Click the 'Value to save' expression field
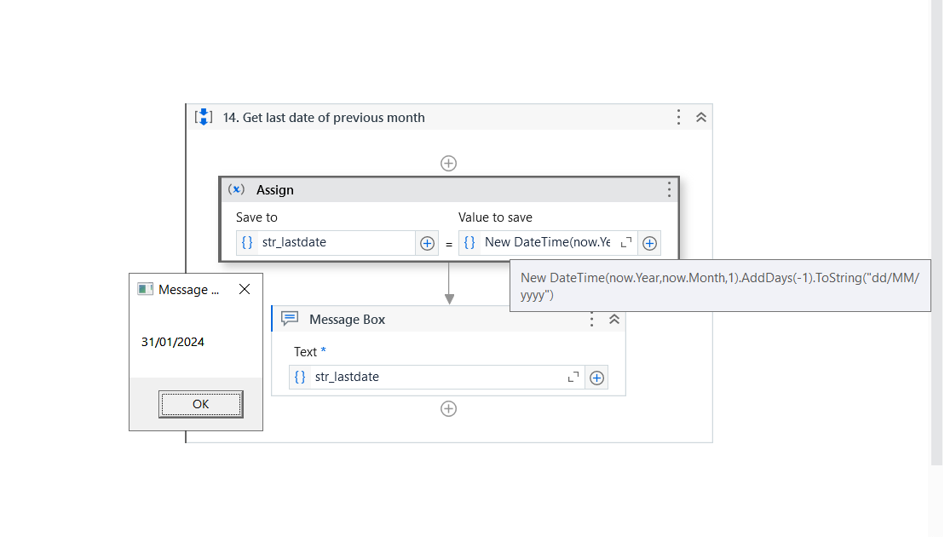This screenshot has height=537, width=943. 545,242
